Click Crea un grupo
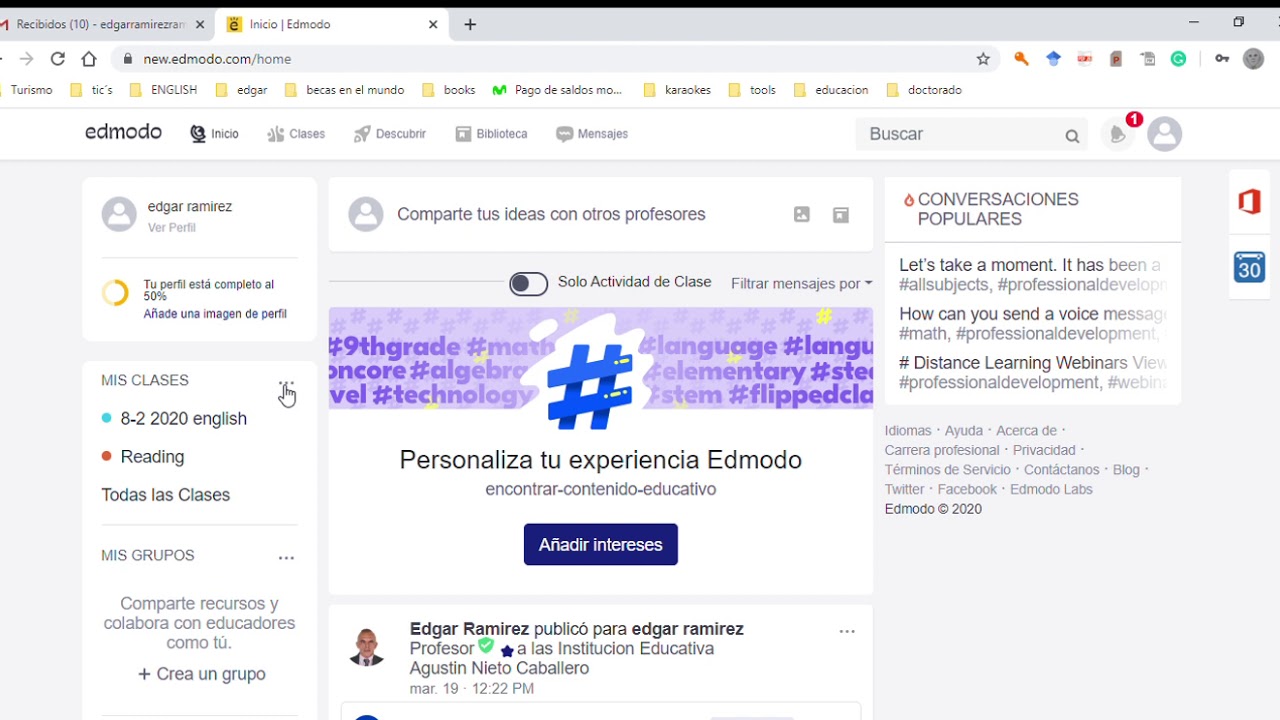 [202, 674]
